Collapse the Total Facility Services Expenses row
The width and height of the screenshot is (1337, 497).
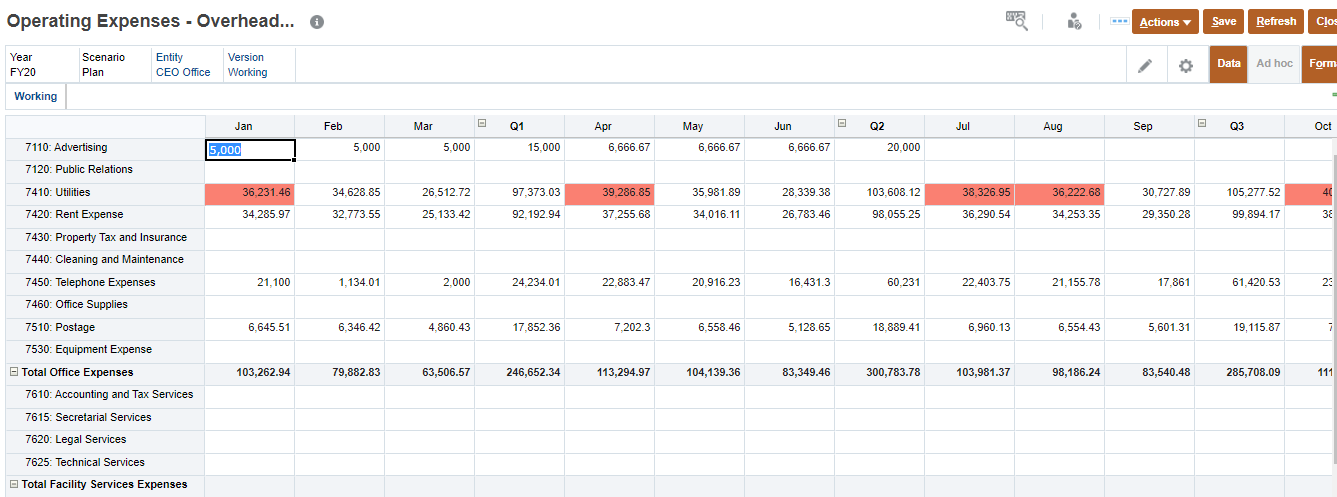click(x=14, y=484)
